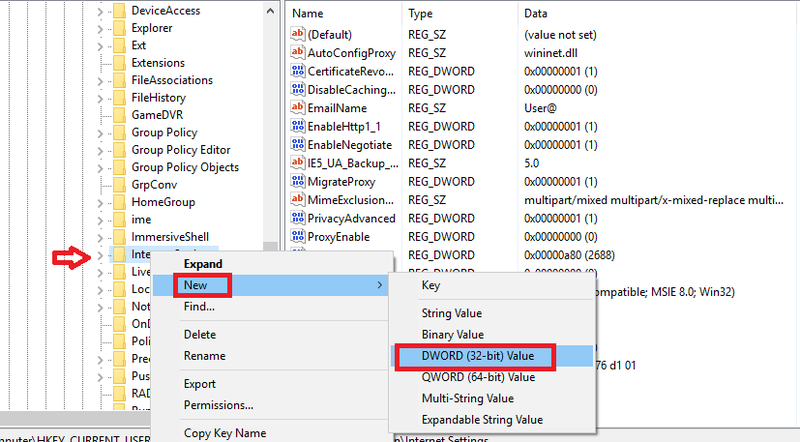Screen dimensions: 800x442
Task: Click the IE5_UA_Backup_... string icon
Action: pos(298,163)
